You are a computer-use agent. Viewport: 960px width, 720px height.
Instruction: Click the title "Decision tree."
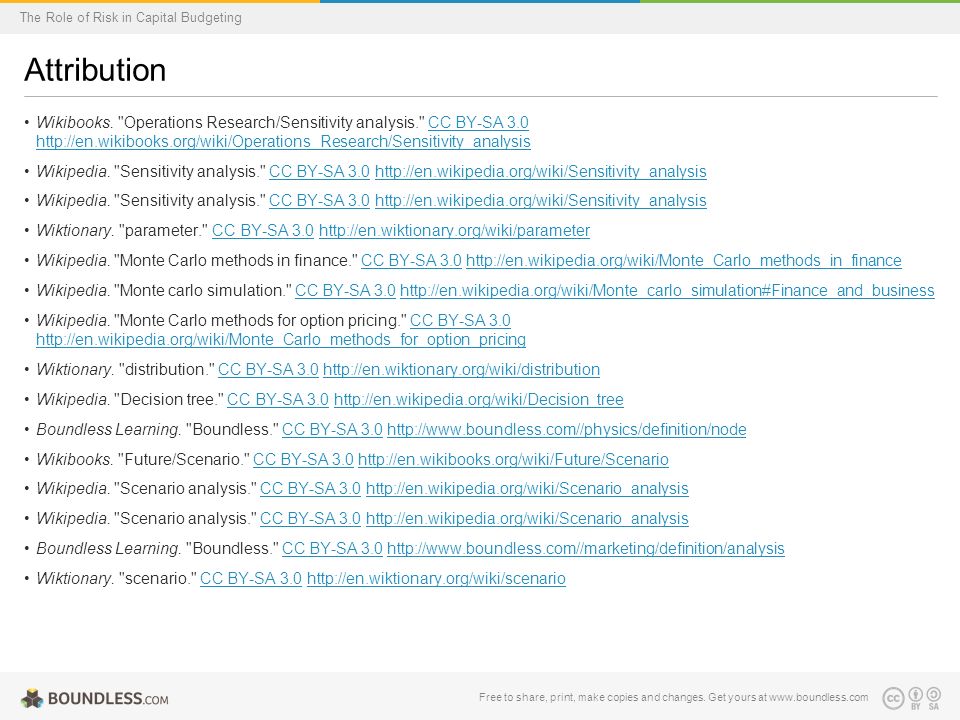(x=169, y=400)
